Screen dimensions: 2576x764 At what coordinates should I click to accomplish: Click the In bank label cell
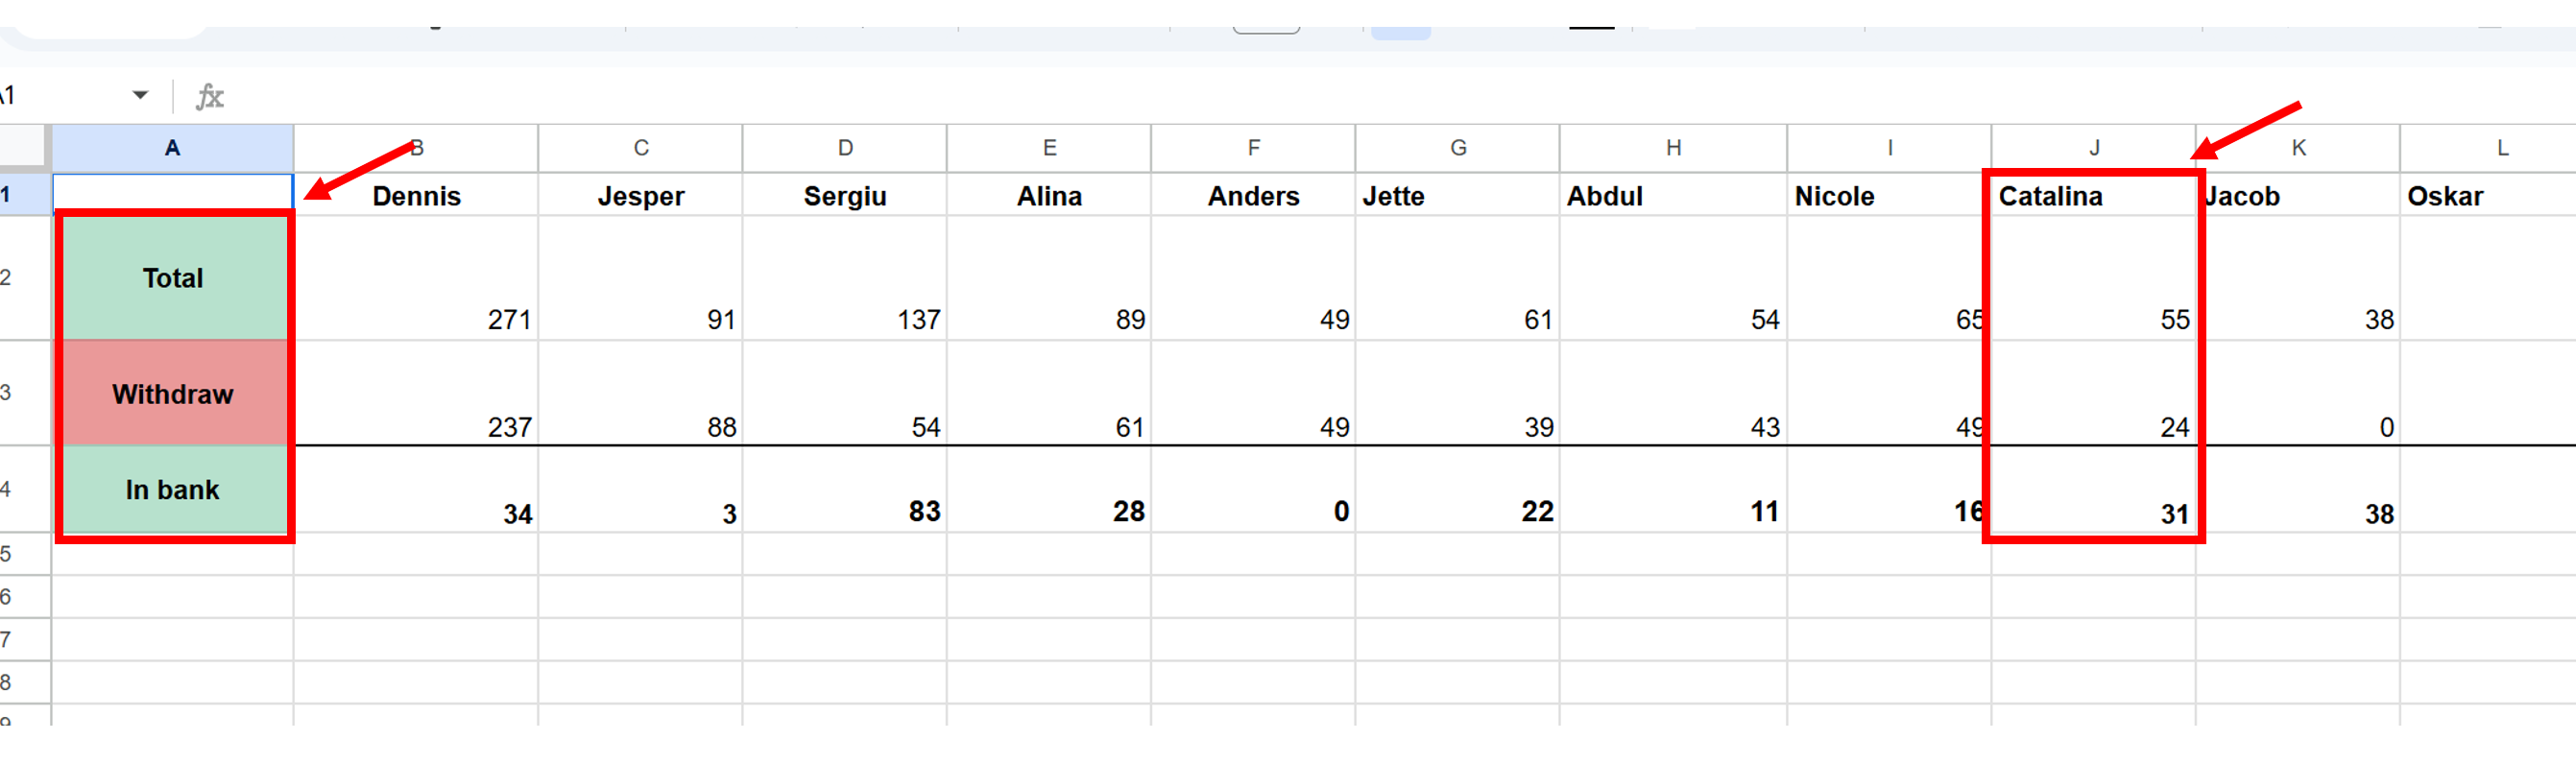point(173,490)
